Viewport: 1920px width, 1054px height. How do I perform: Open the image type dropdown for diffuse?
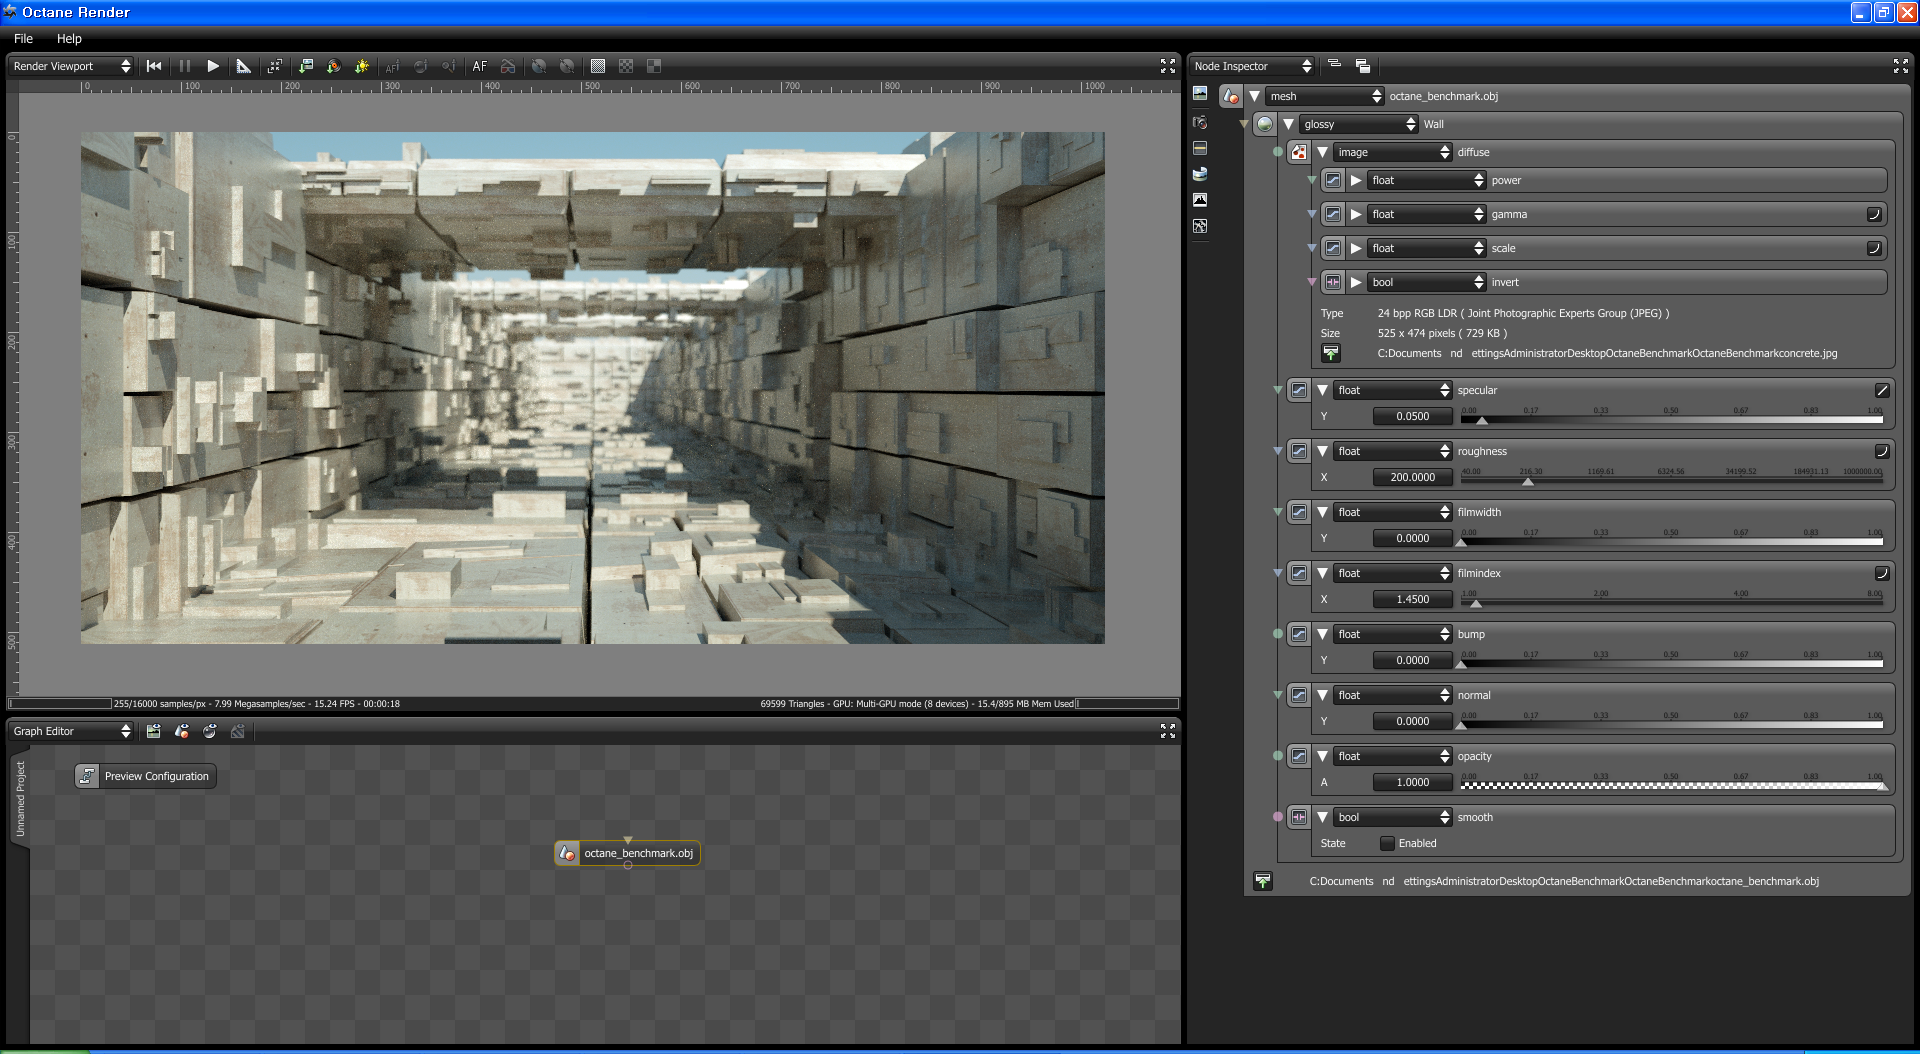pyautogui.click(x=1393, y=152)
